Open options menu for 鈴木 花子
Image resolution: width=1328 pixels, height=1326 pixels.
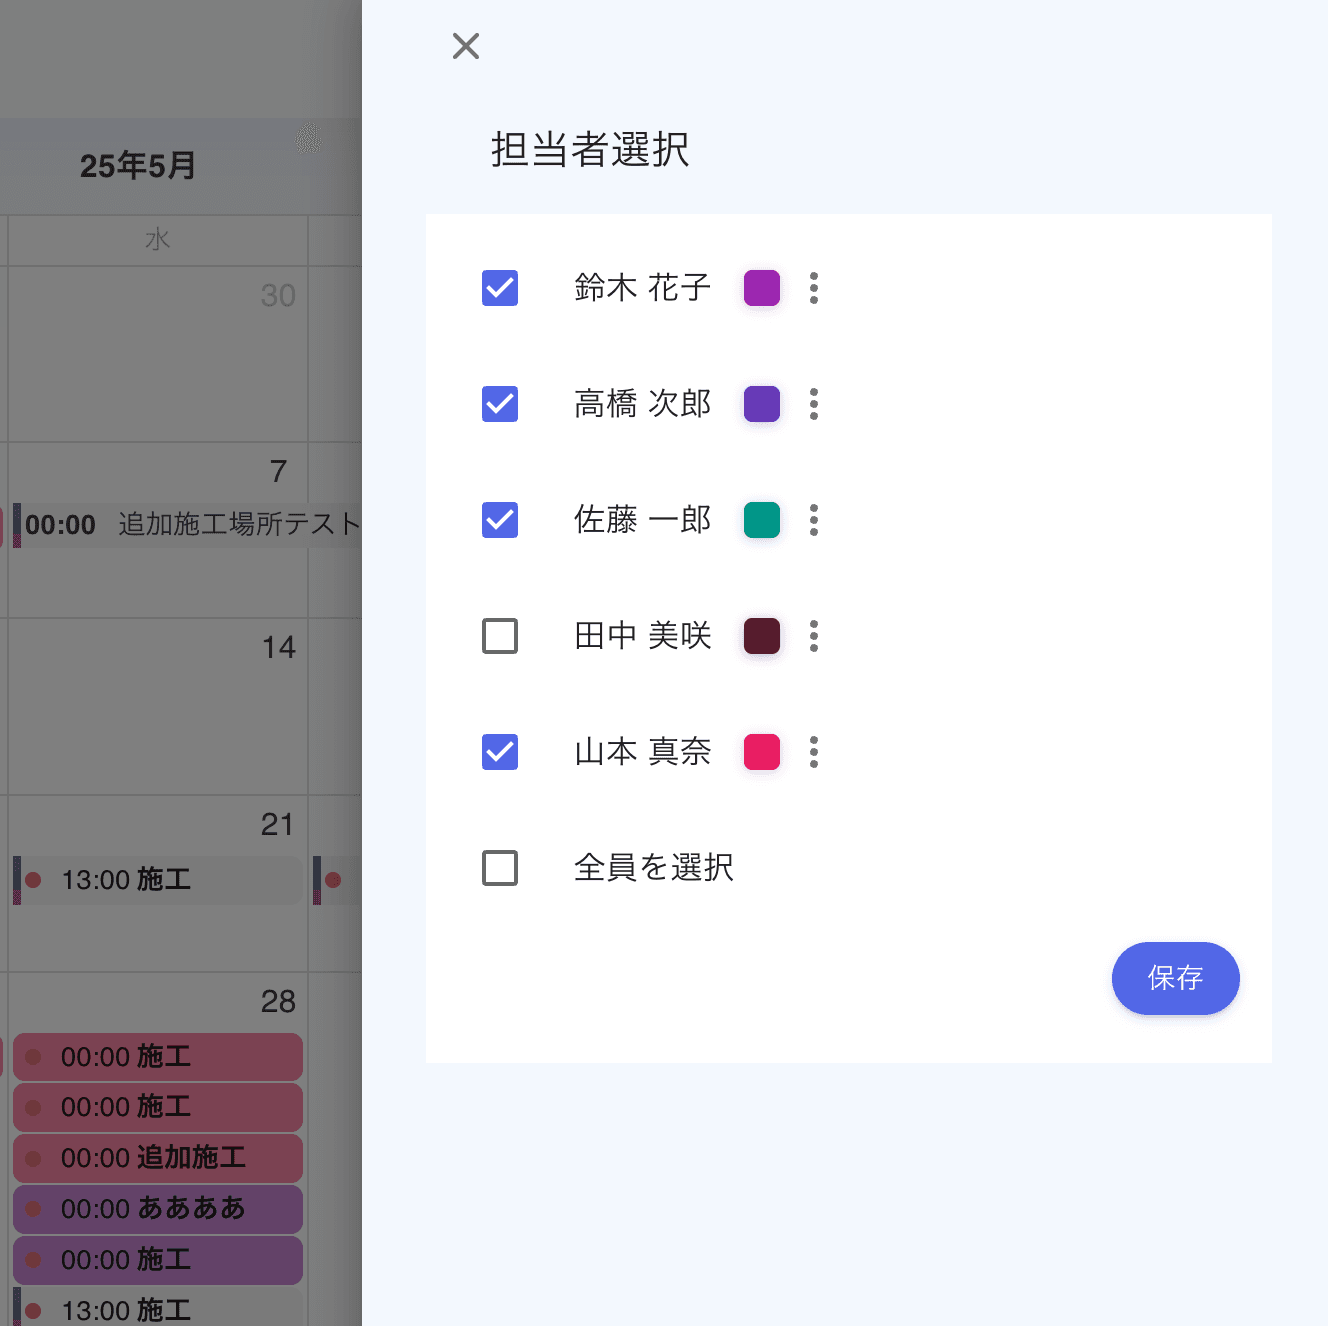813,288
